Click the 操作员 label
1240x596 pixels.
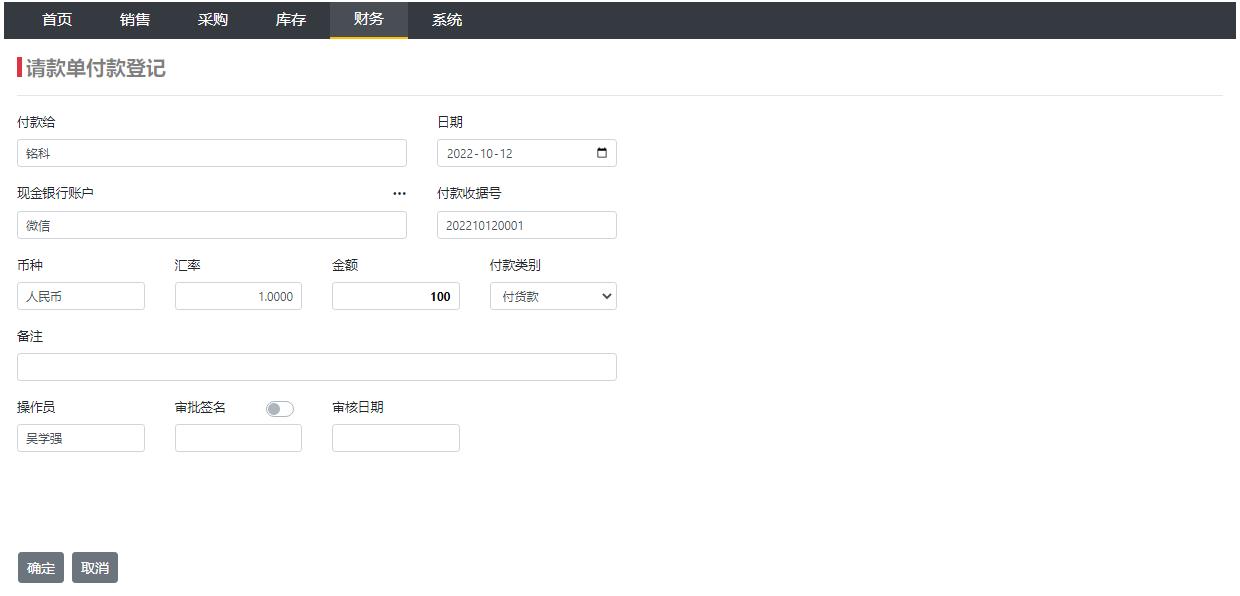(36, 407)
